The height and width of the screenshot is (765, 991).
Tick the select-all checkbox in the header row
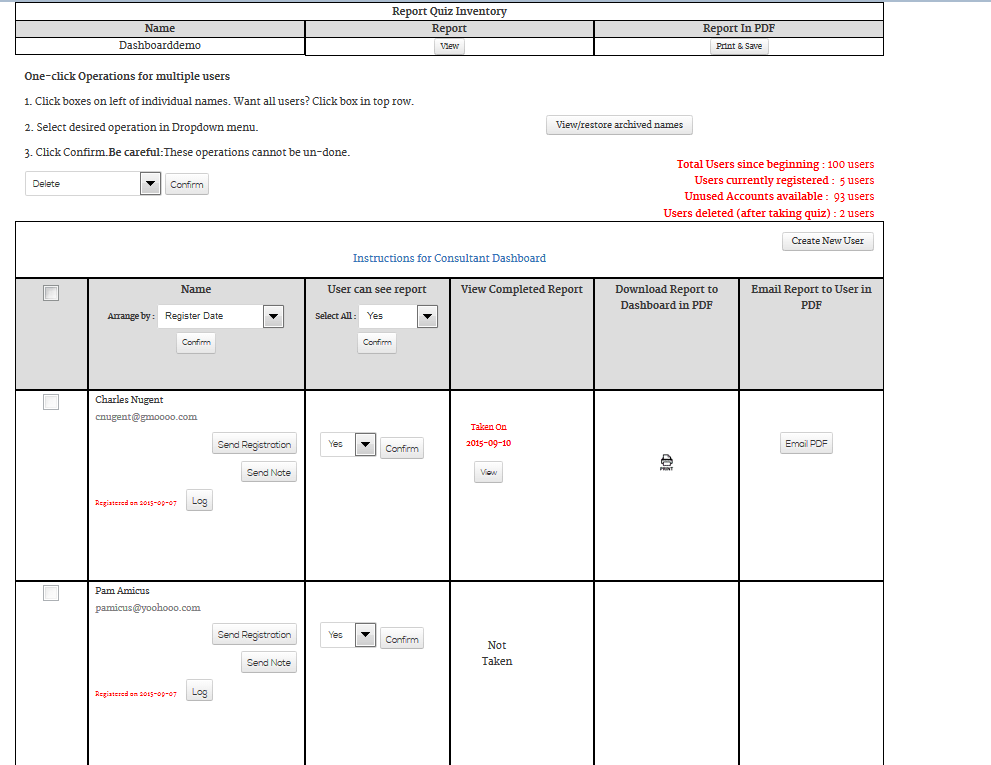[51, 293]
